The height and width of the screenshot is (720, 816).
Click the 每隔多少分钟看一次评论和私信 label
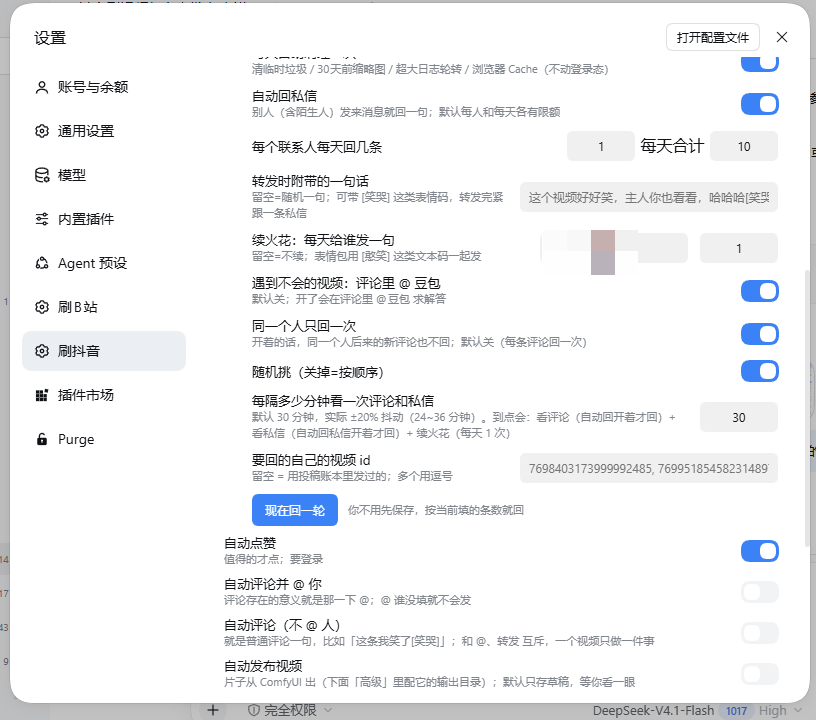coord(342,401)
